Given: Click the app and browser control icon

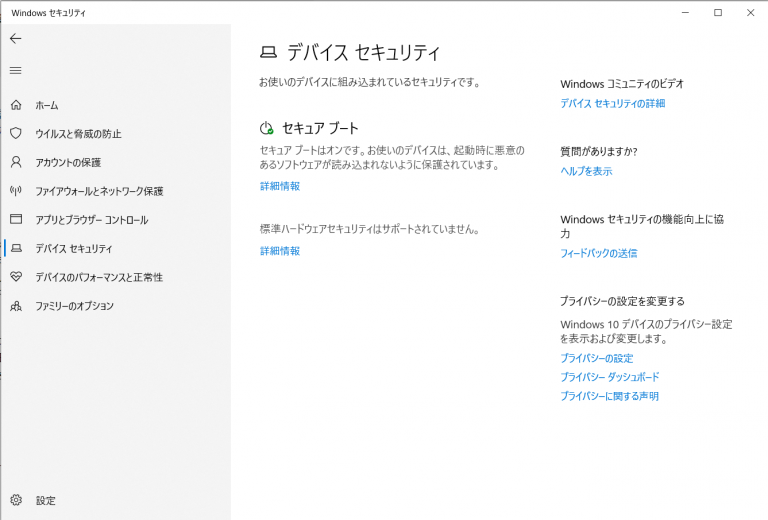Looking at the screenshot, I should click(15, 219).
